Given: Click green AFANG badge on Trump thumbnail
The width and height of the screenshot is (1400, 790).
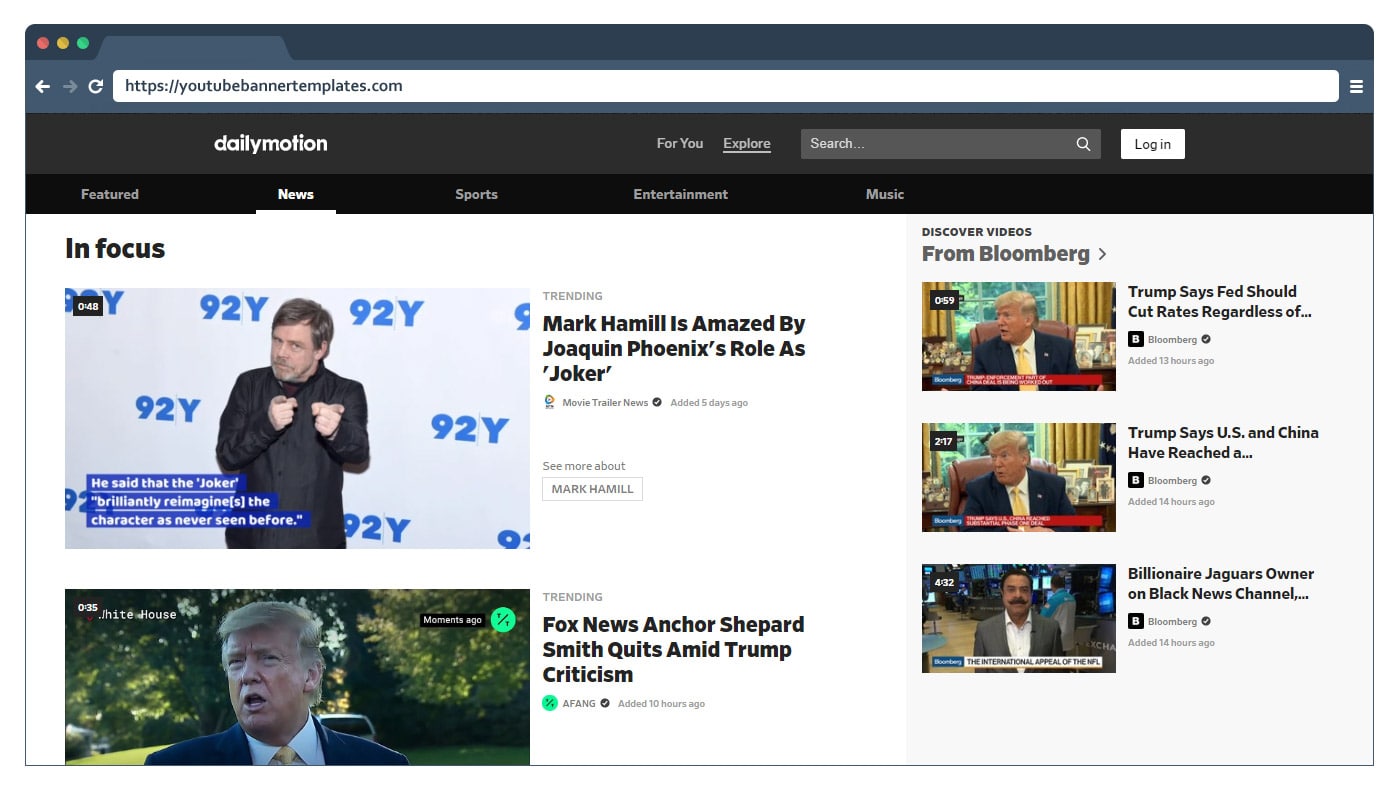Looking at the screenshot, I should pos(503,620).
